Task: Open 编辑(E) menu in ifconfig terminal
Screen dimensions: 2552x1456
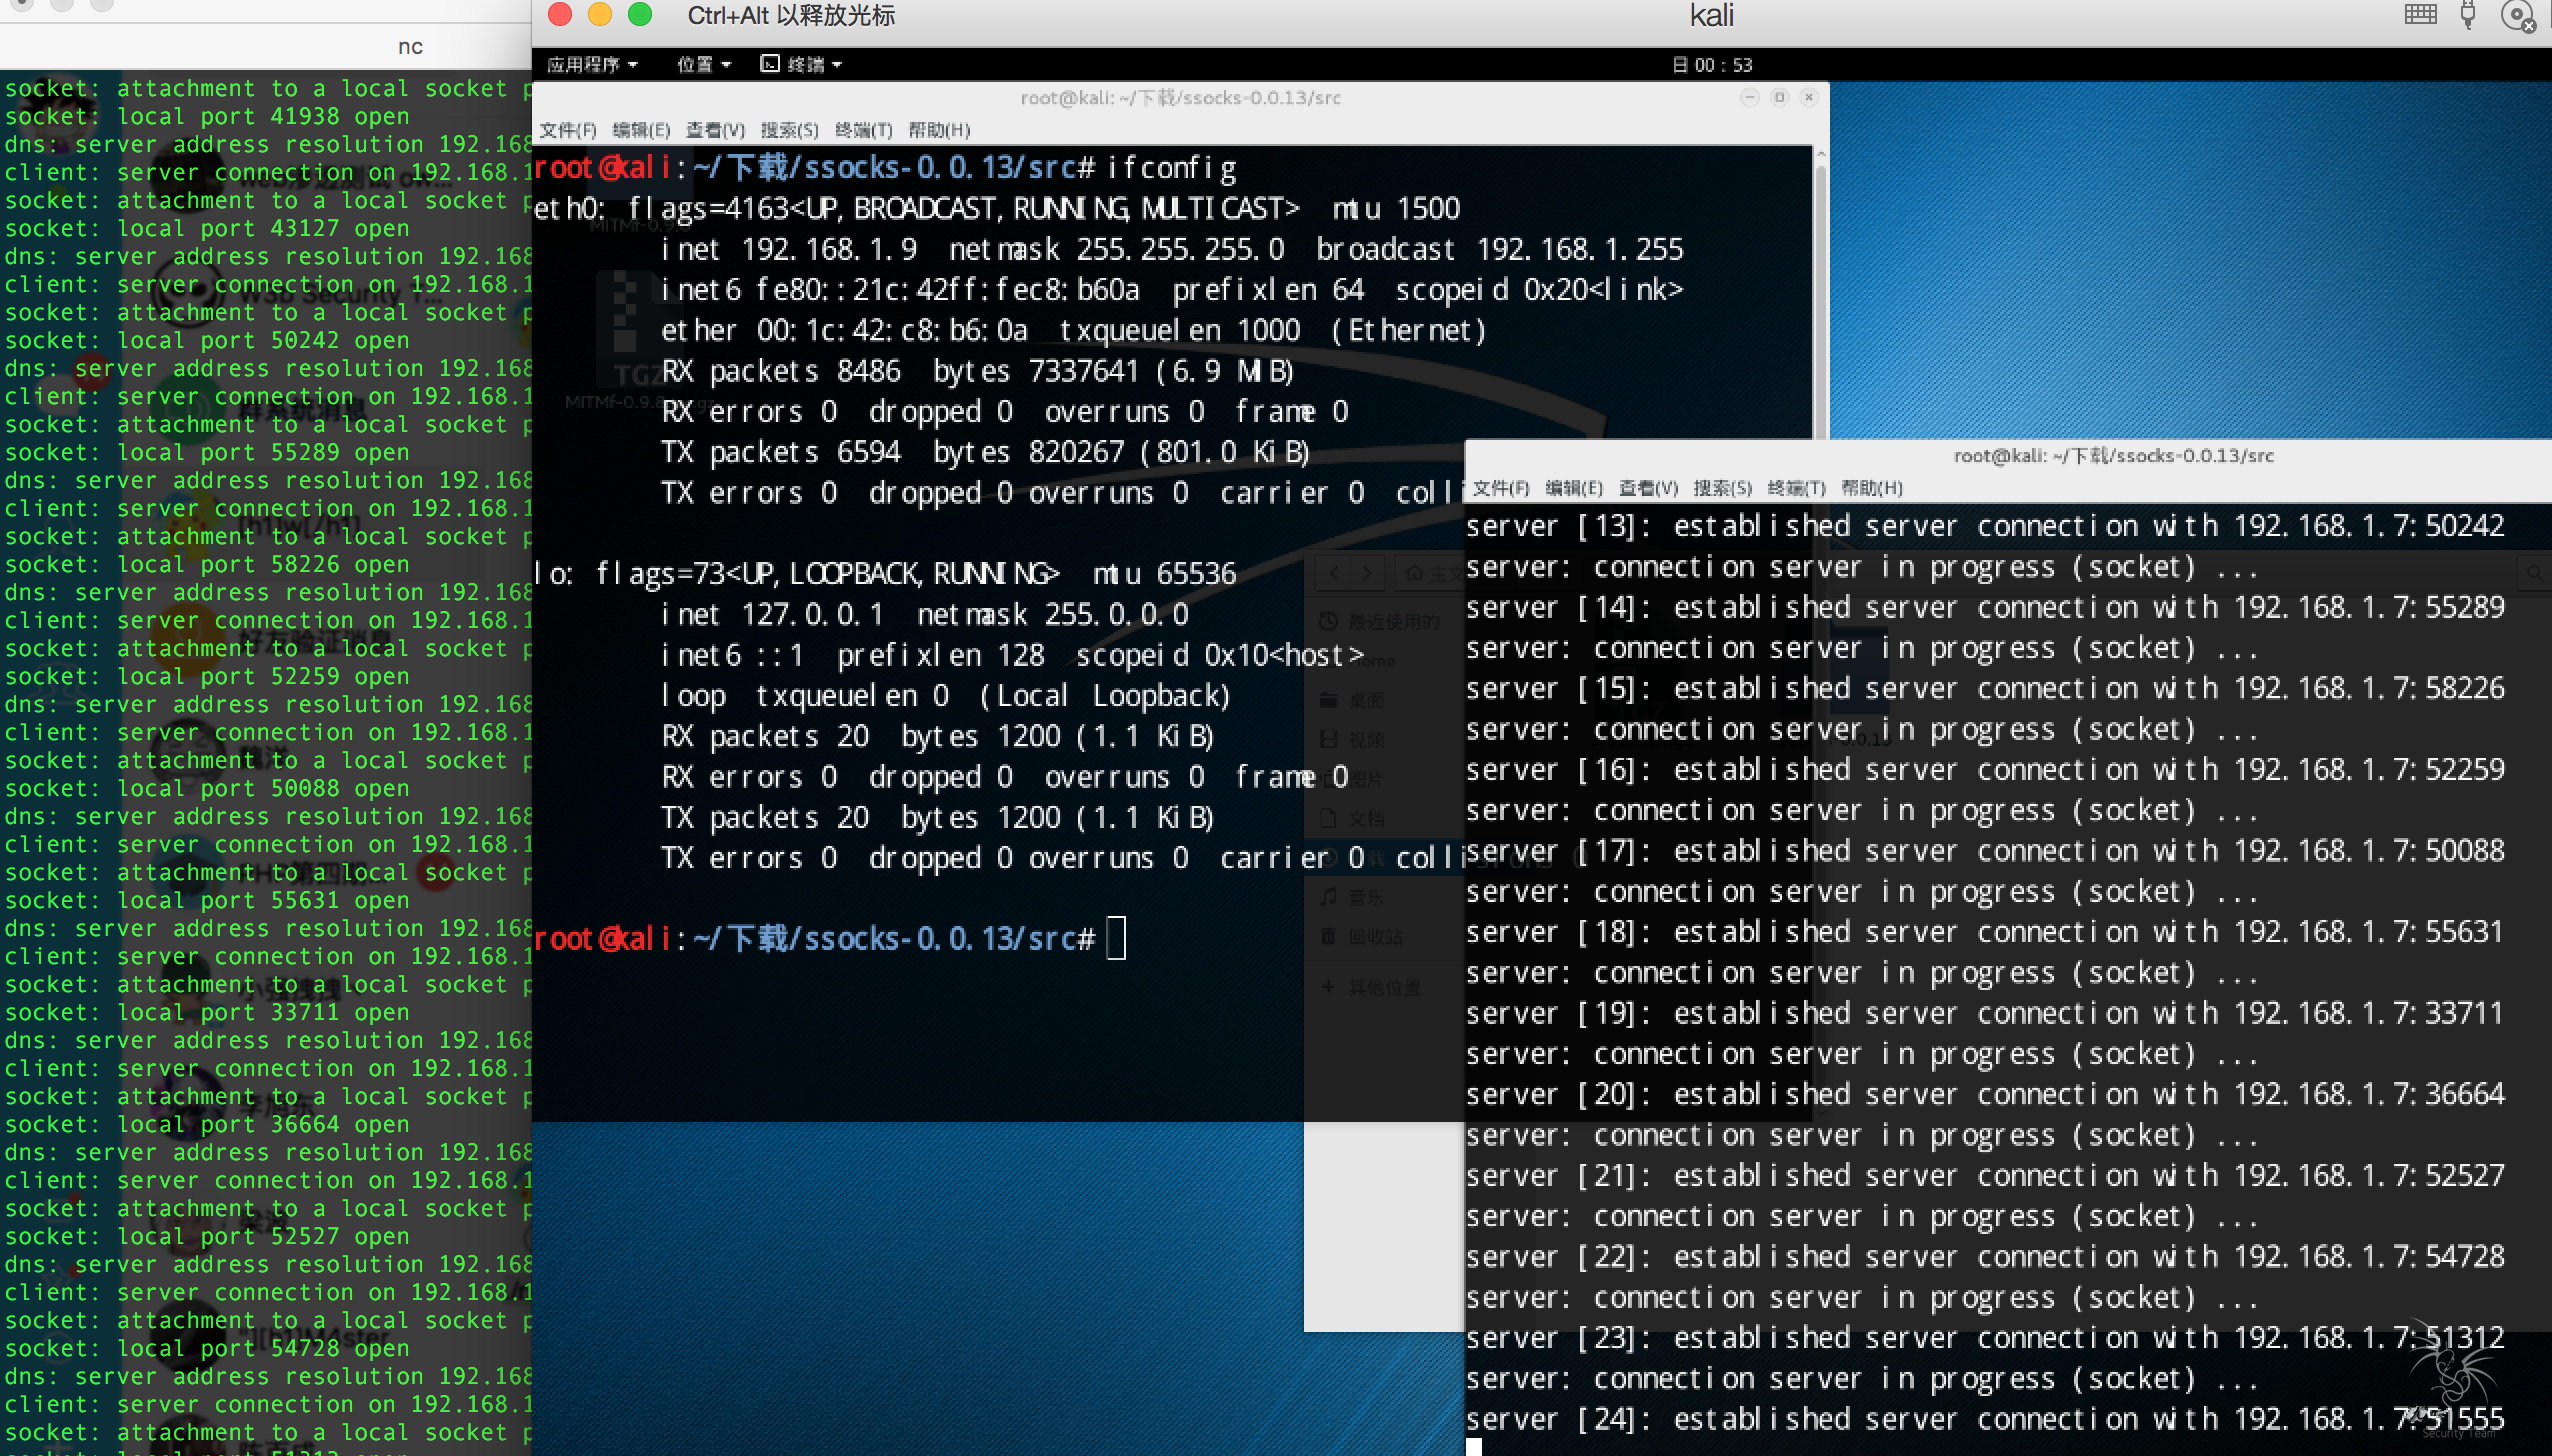Action: [641, 130]
